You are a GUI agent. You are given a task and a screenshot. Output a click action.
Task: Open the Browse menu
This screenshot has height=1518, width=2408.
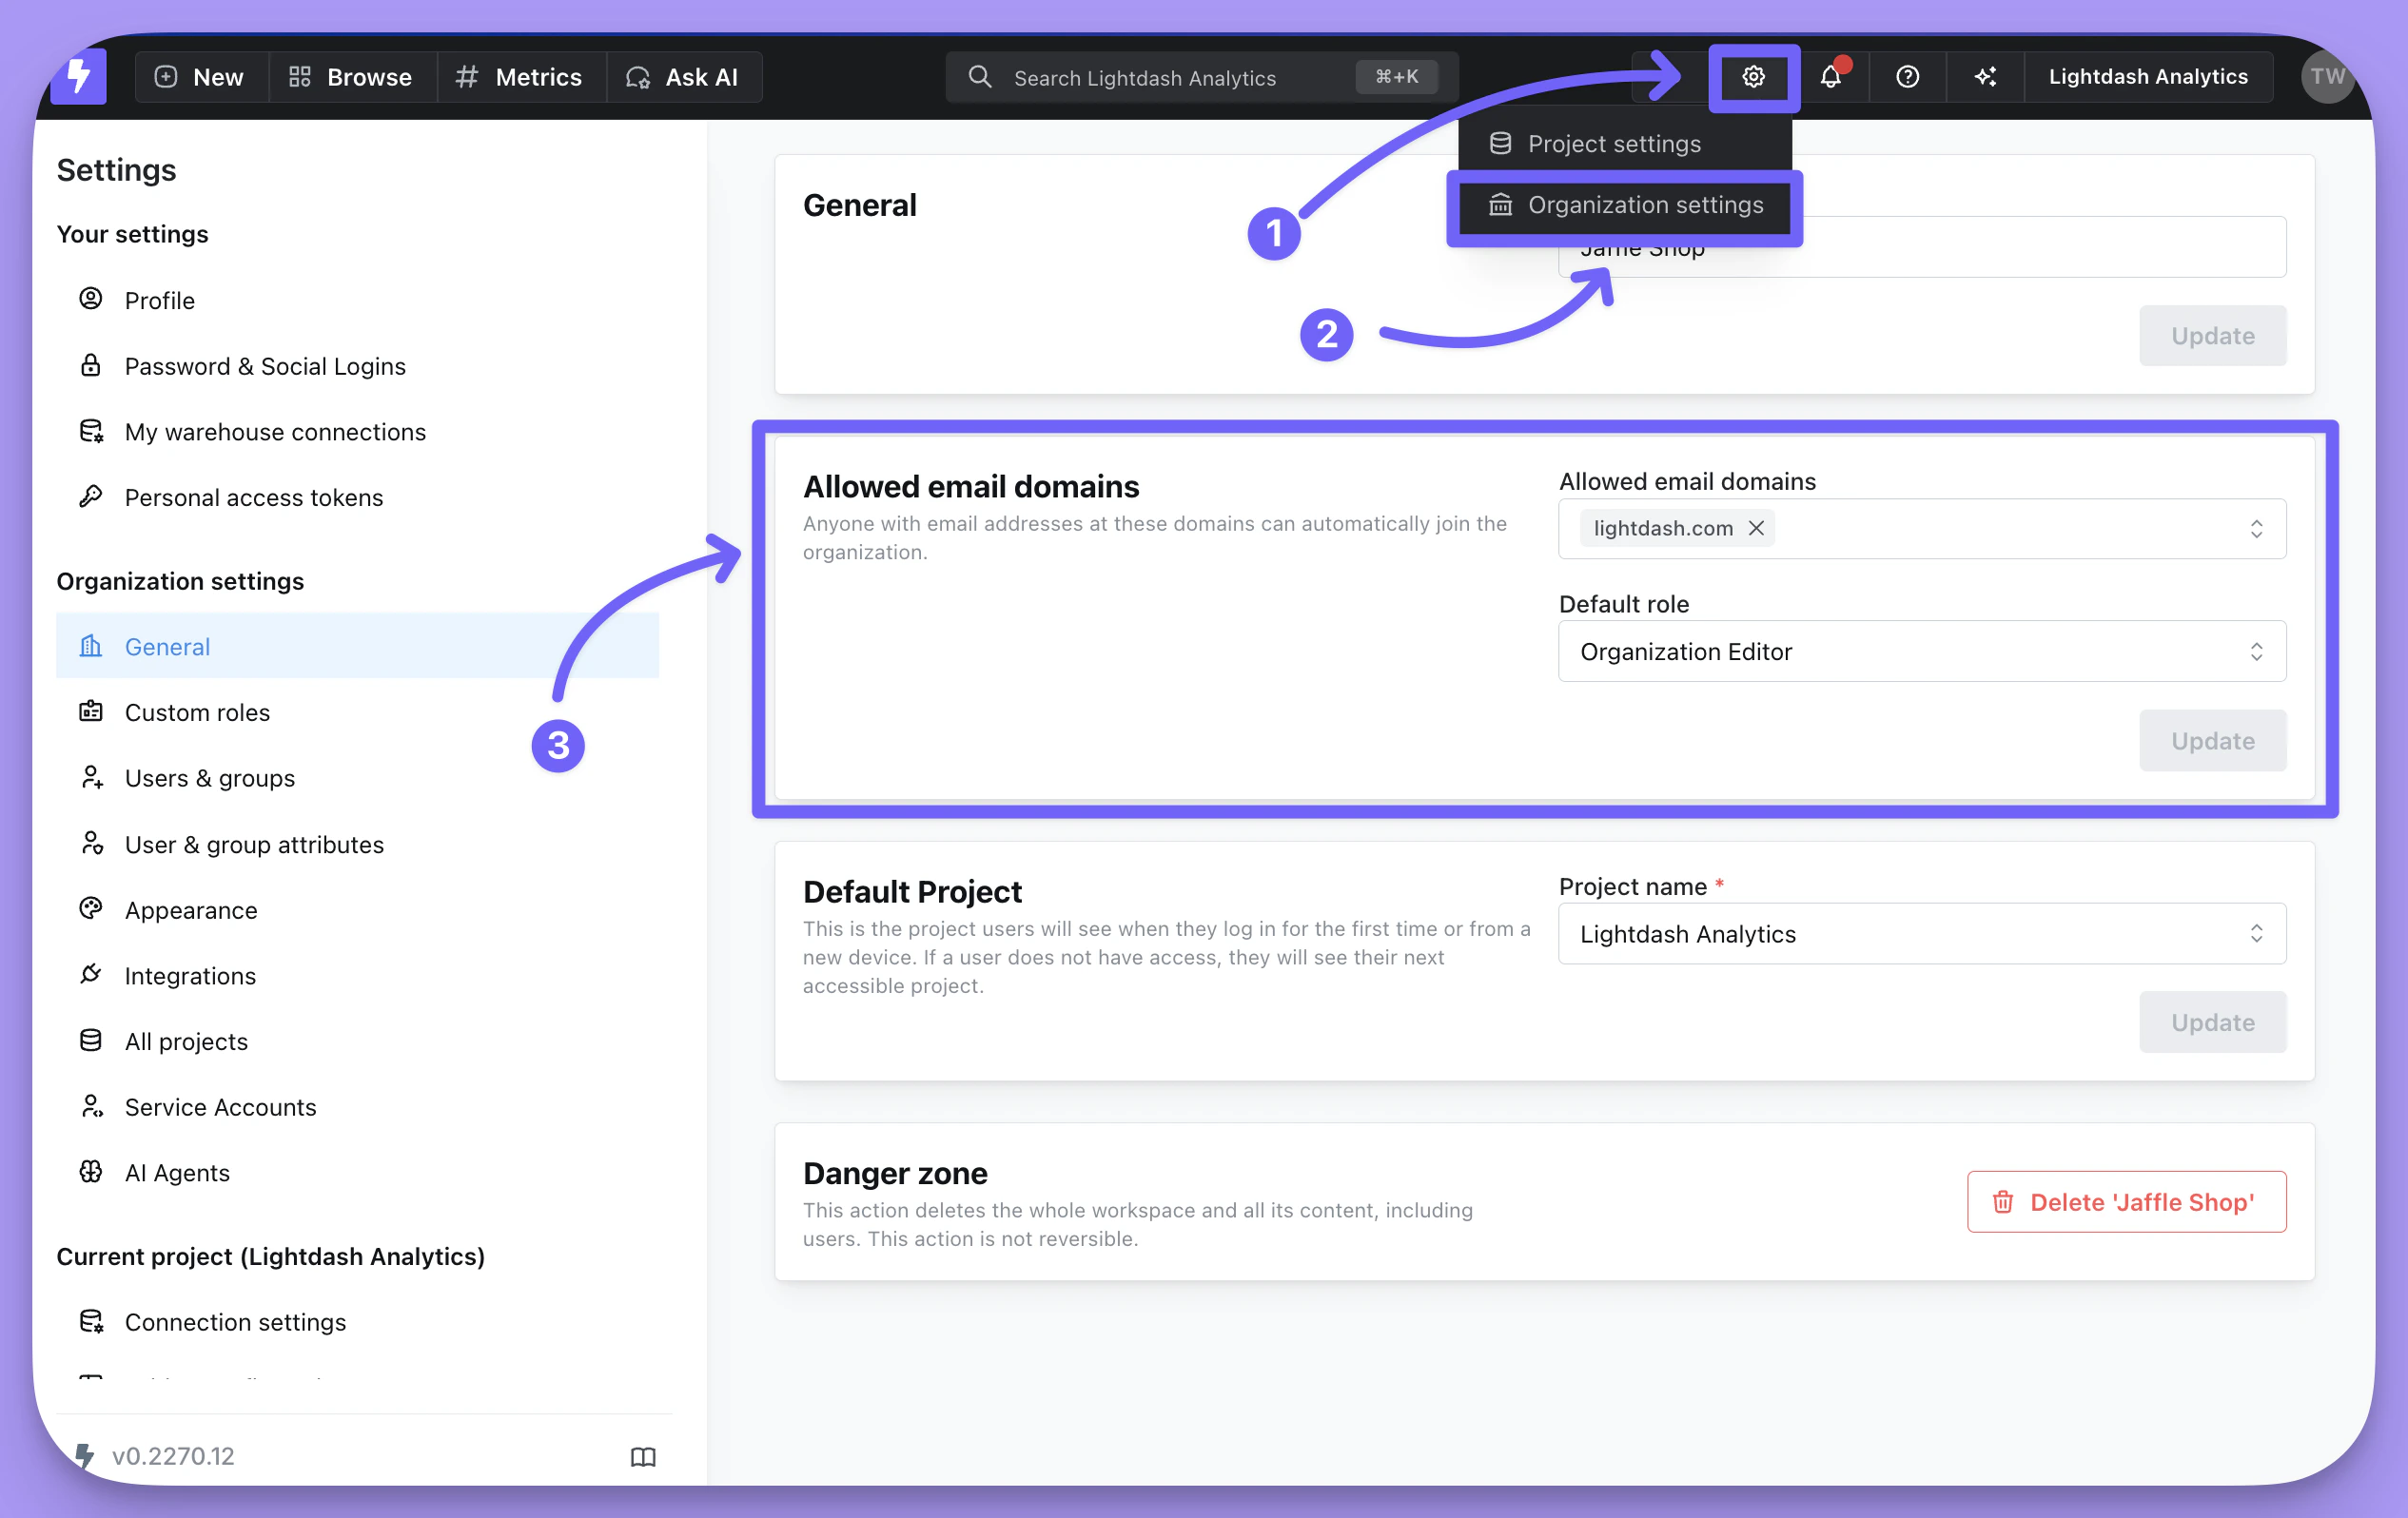[x=351, y=77]
